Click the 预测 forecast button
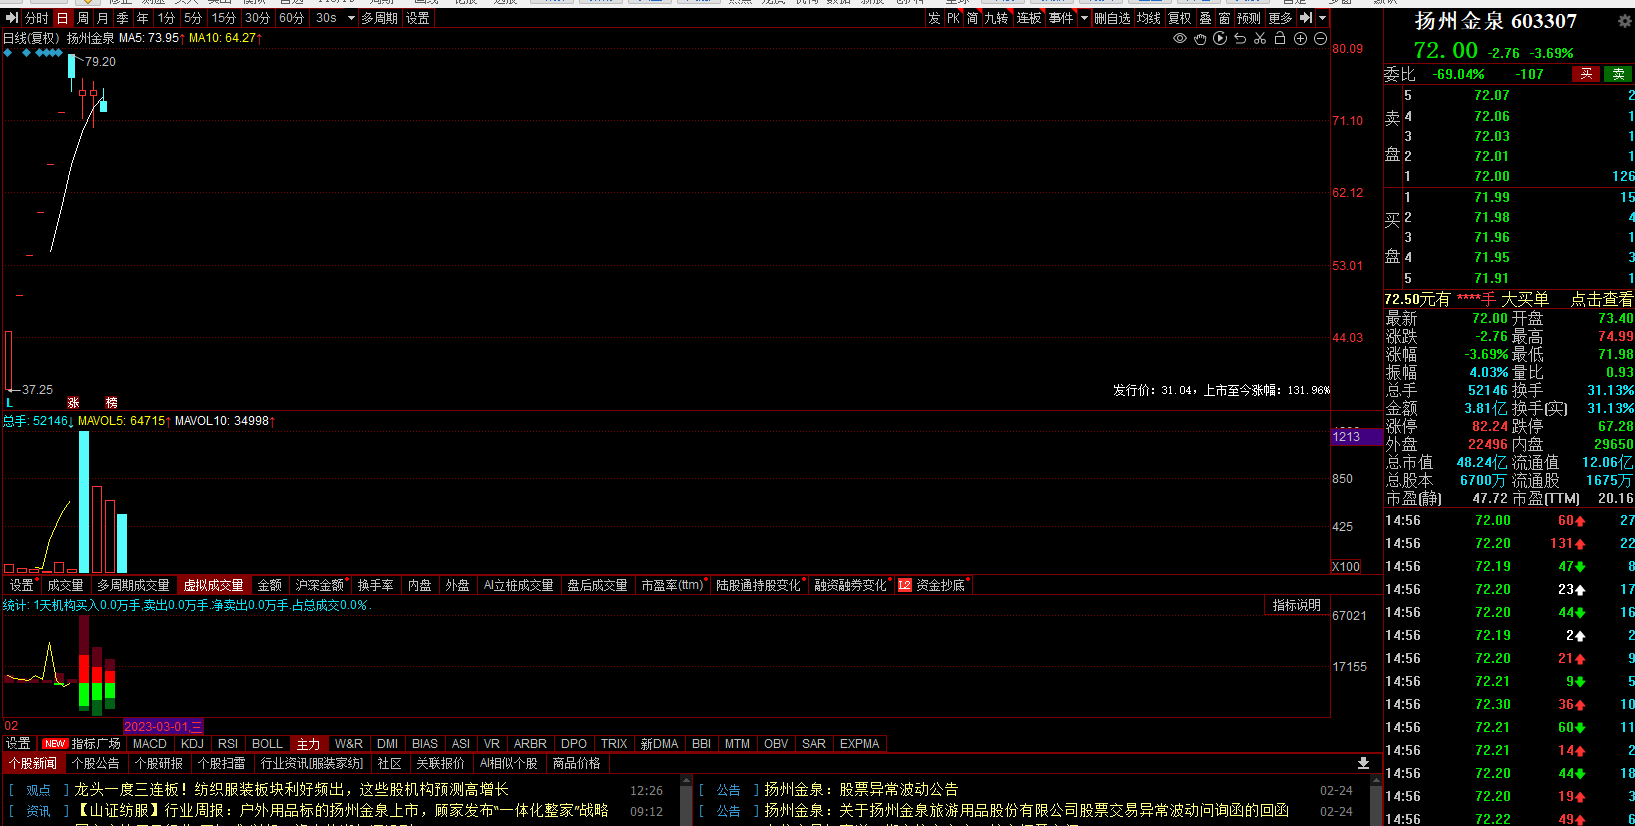This screenshot has height=826, width=1635. (x=1249, y=18)
